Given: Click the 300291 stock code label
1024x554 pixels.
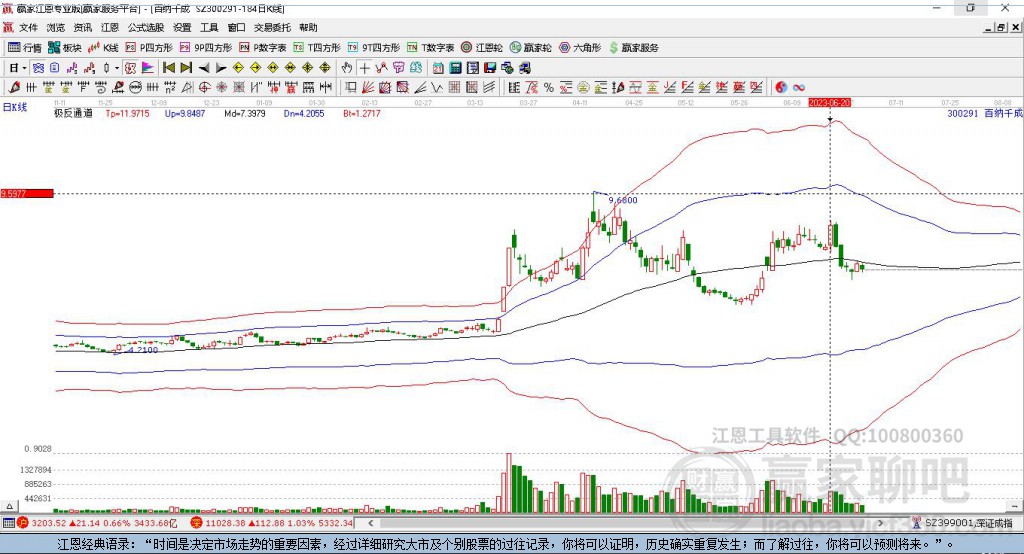Looking at the screenshot, I should (963, 113).
